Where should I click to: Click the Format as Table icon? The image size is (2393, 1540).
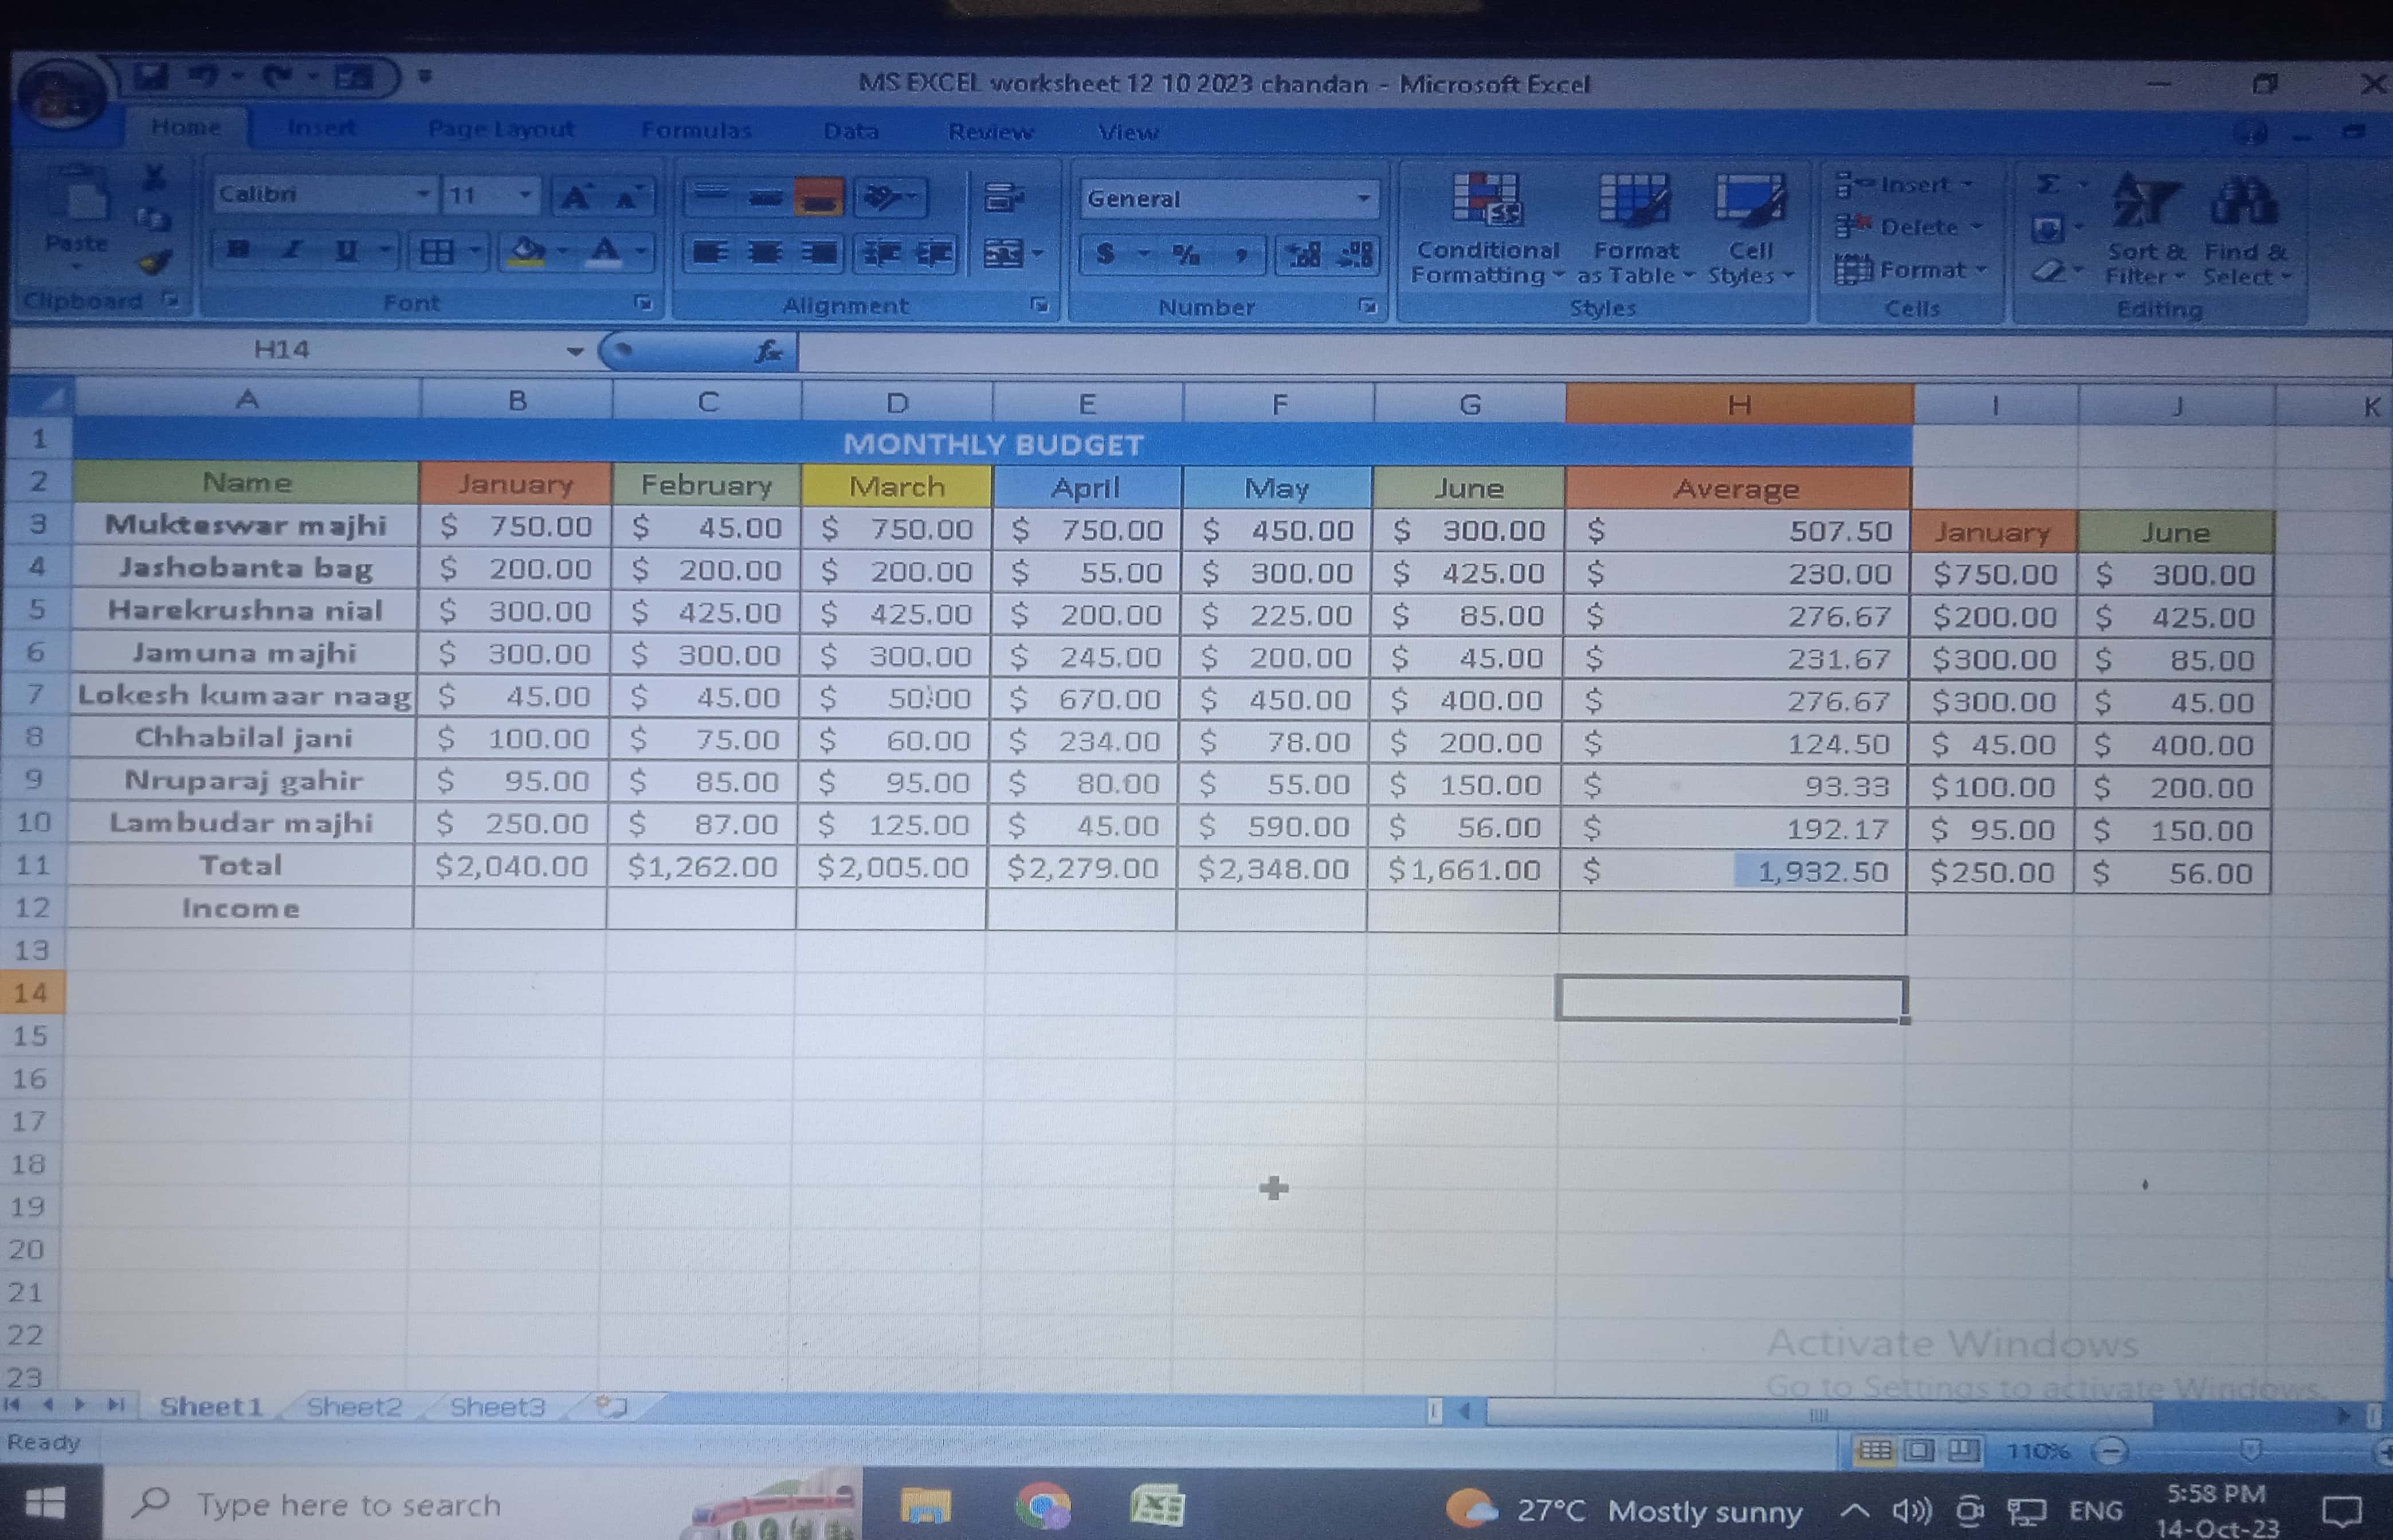pyautogui.click(x=1633, y=198)
